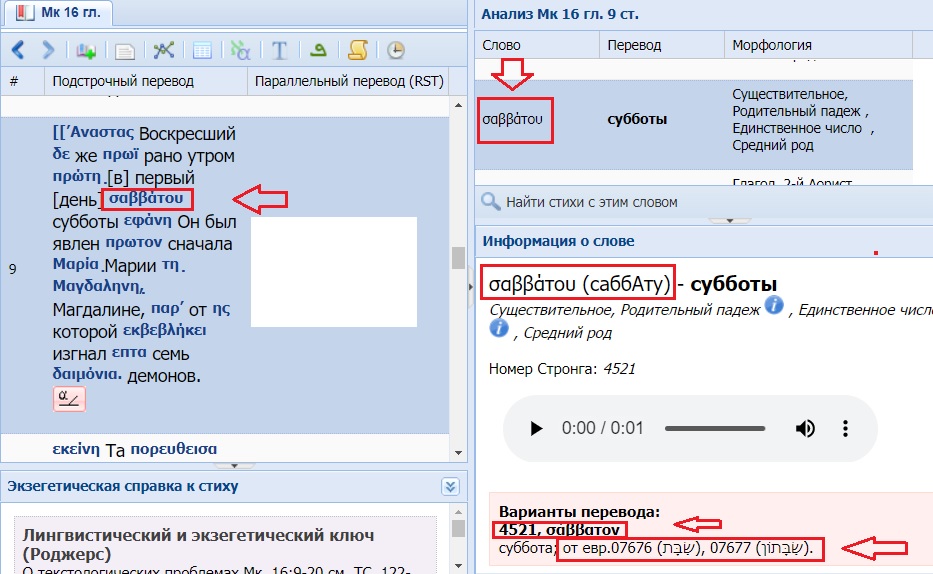933x574 pixels.
Task: Click the pink alpha note icon under verse 9
Action: [x=69, y=399]
